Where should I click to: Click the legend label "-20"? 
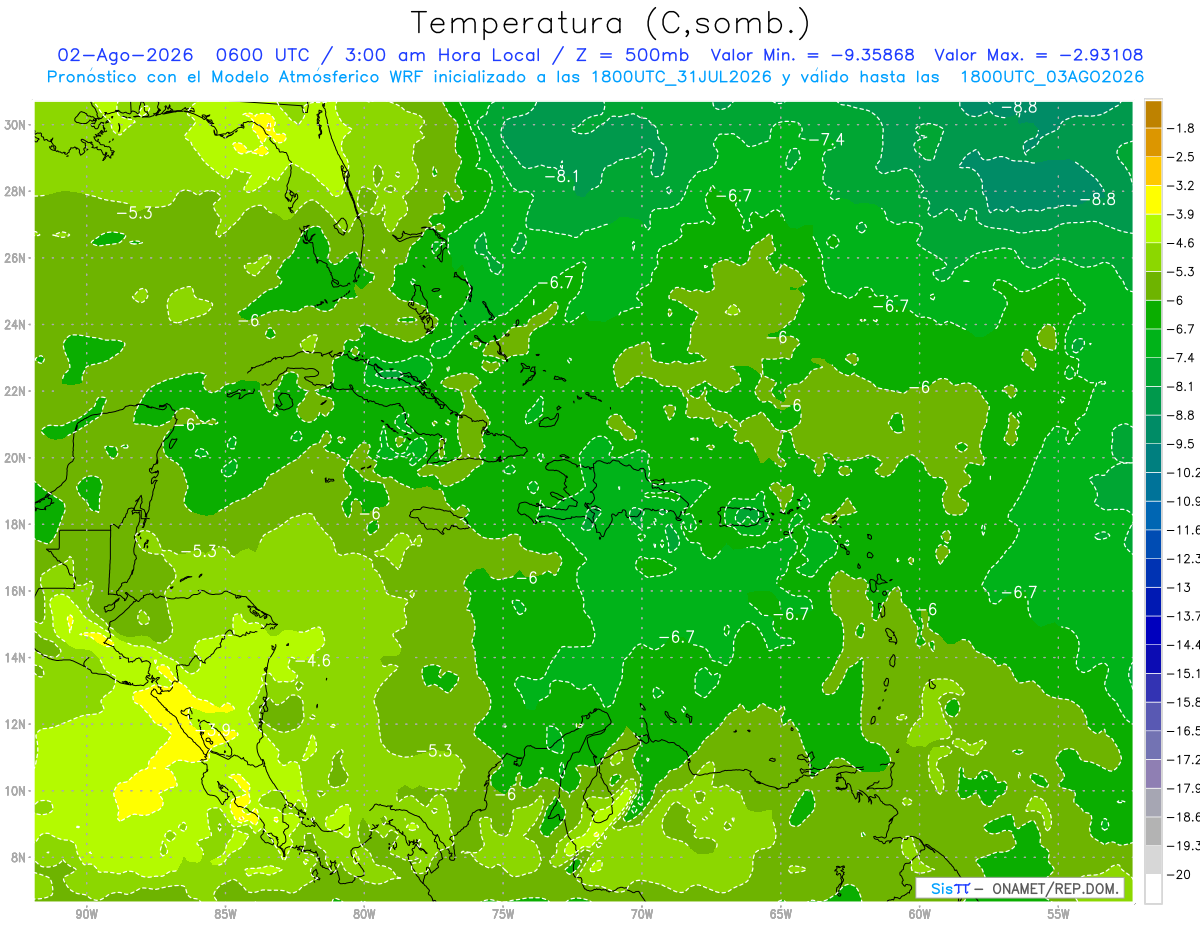1180,874
